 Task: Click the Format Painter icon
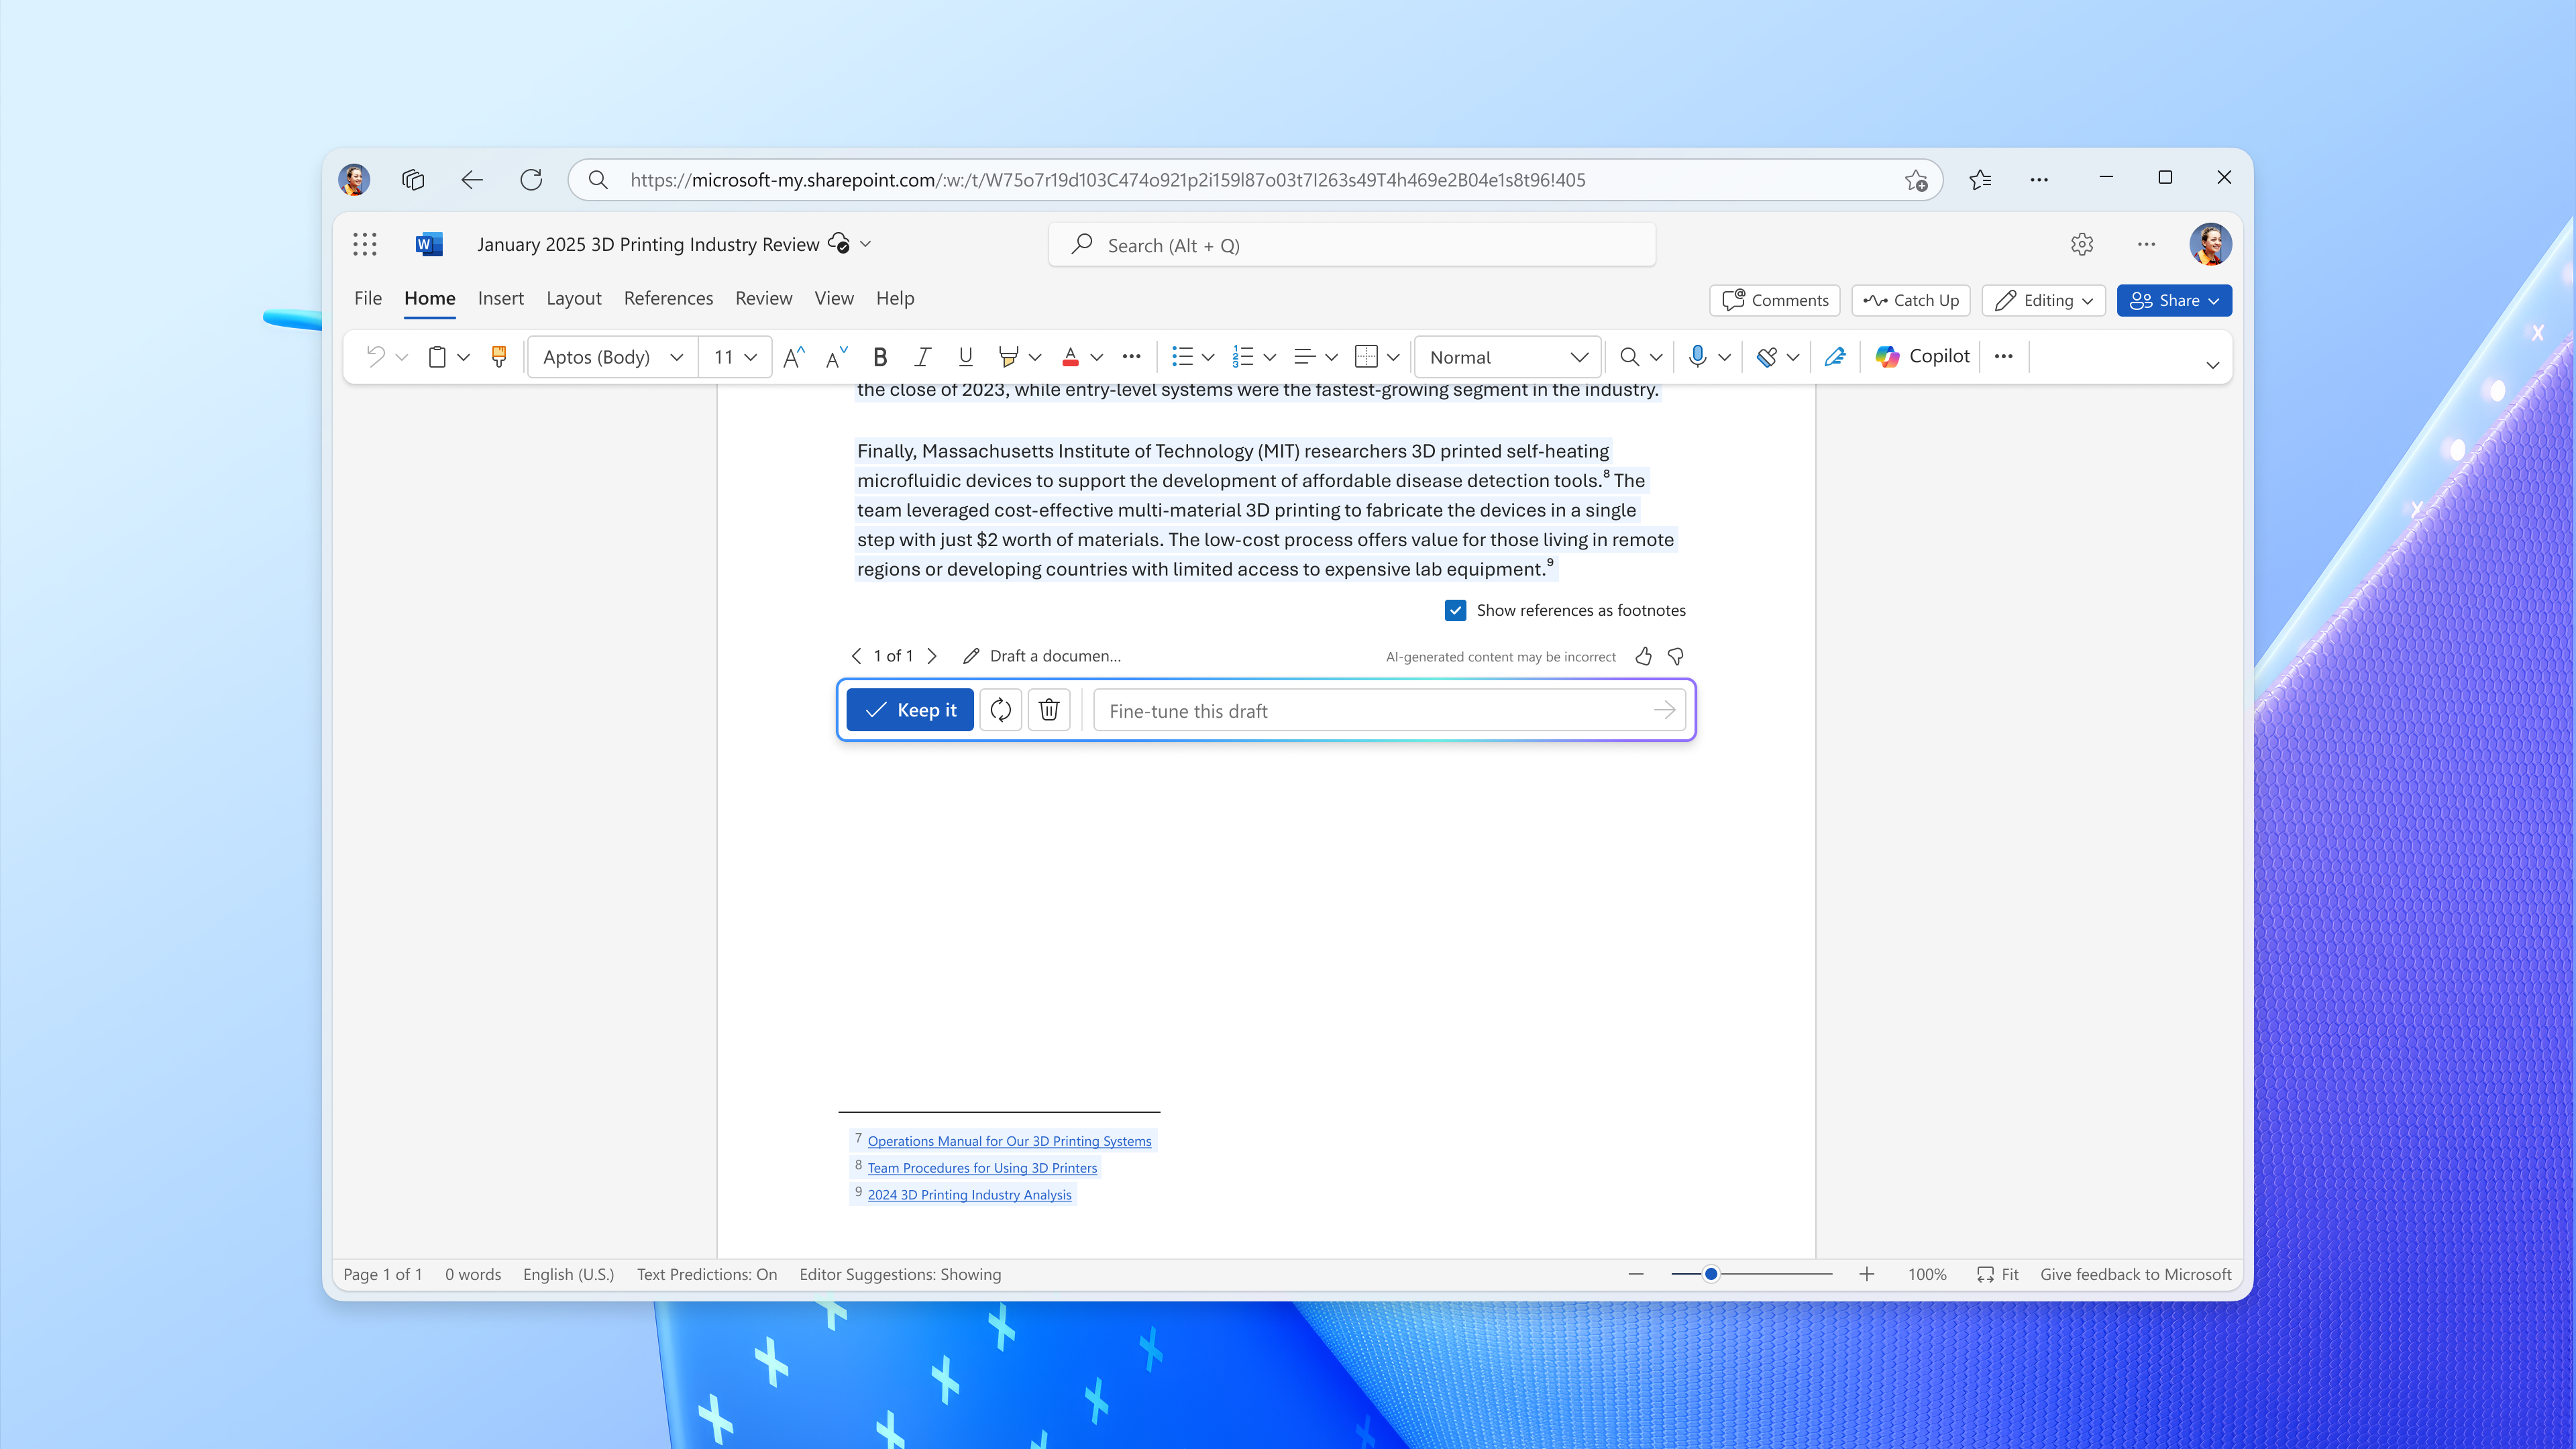(x=499, y=357)
